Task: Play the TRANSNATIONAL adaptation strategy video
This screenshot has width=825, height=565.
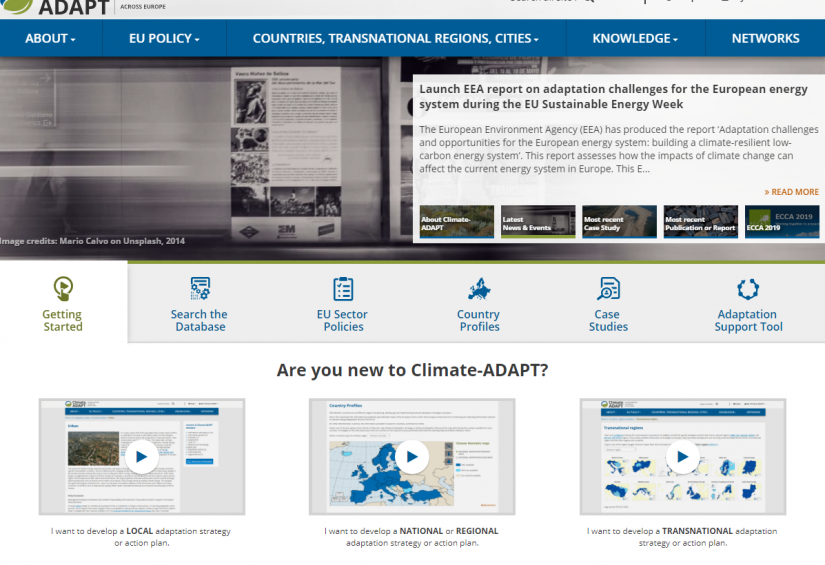Action: coord(682,457)
